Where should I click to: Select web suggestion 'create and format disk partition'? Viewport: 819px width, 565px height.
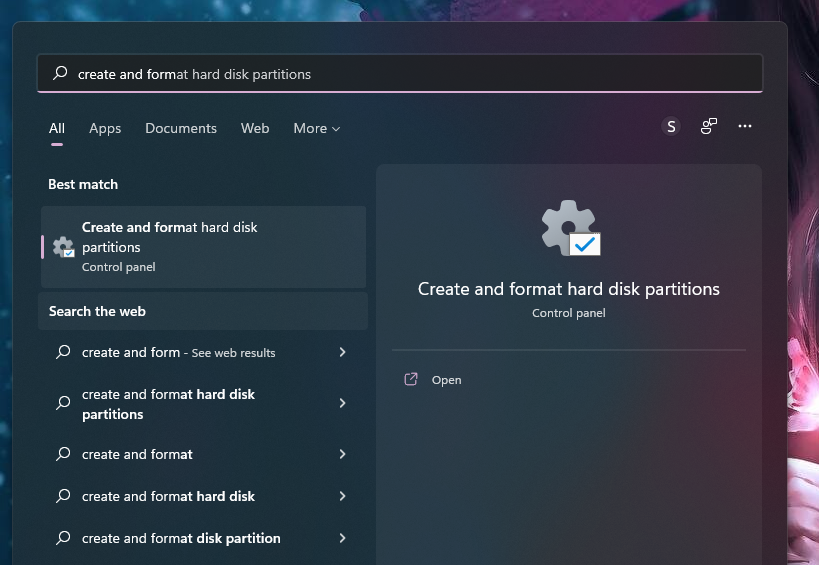coord(203,538)
